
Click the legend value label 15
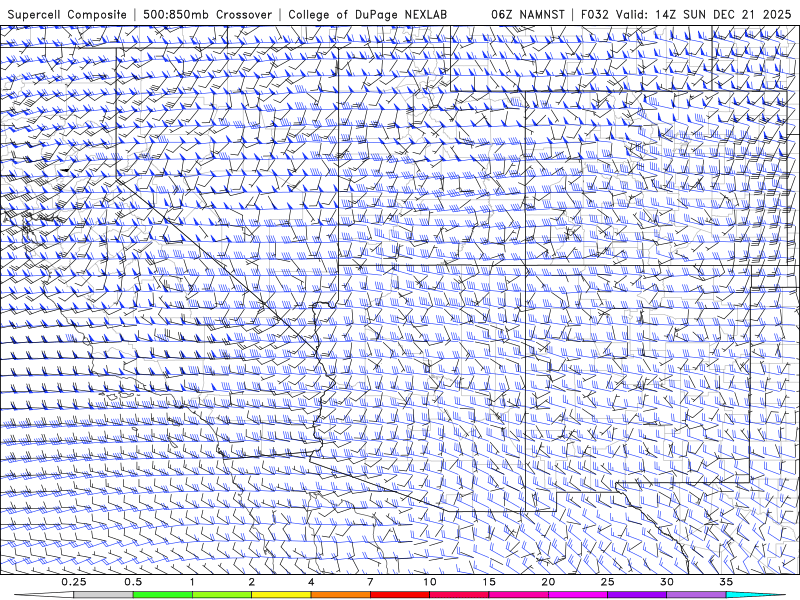(x=489, y=582)
